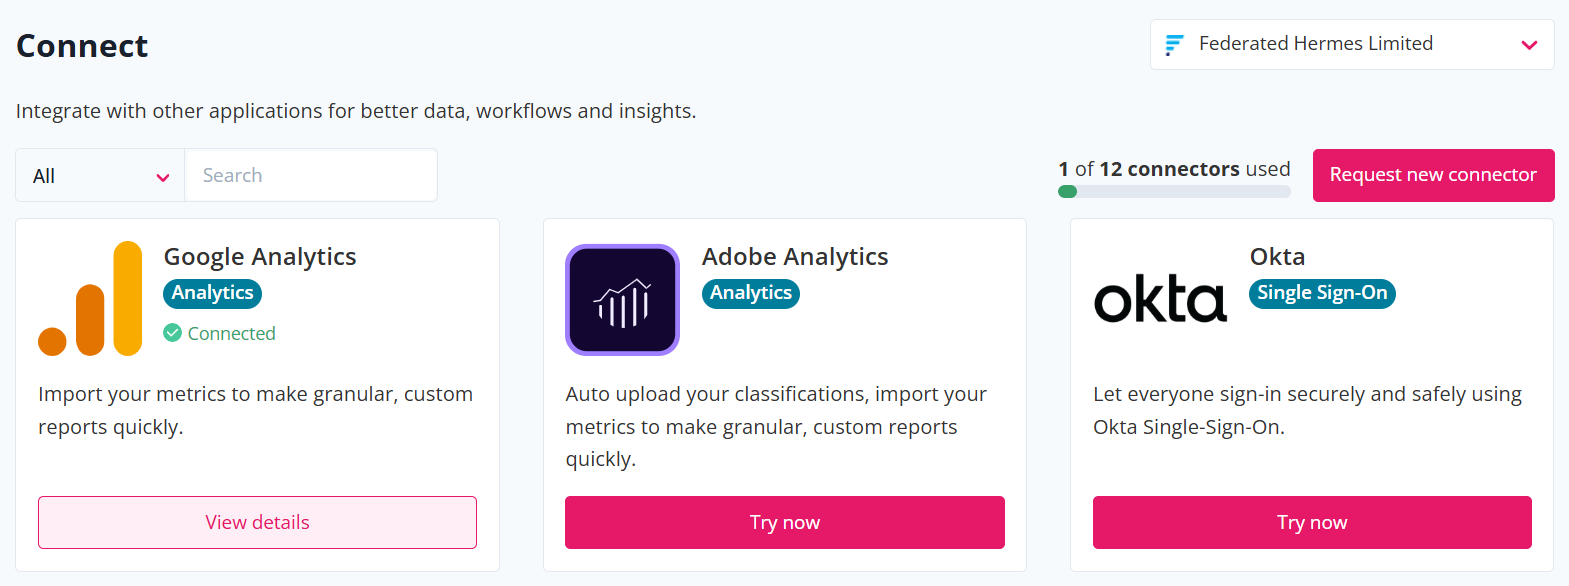
Task: Focus the Search connectors input field
Action: click(311, 176)
